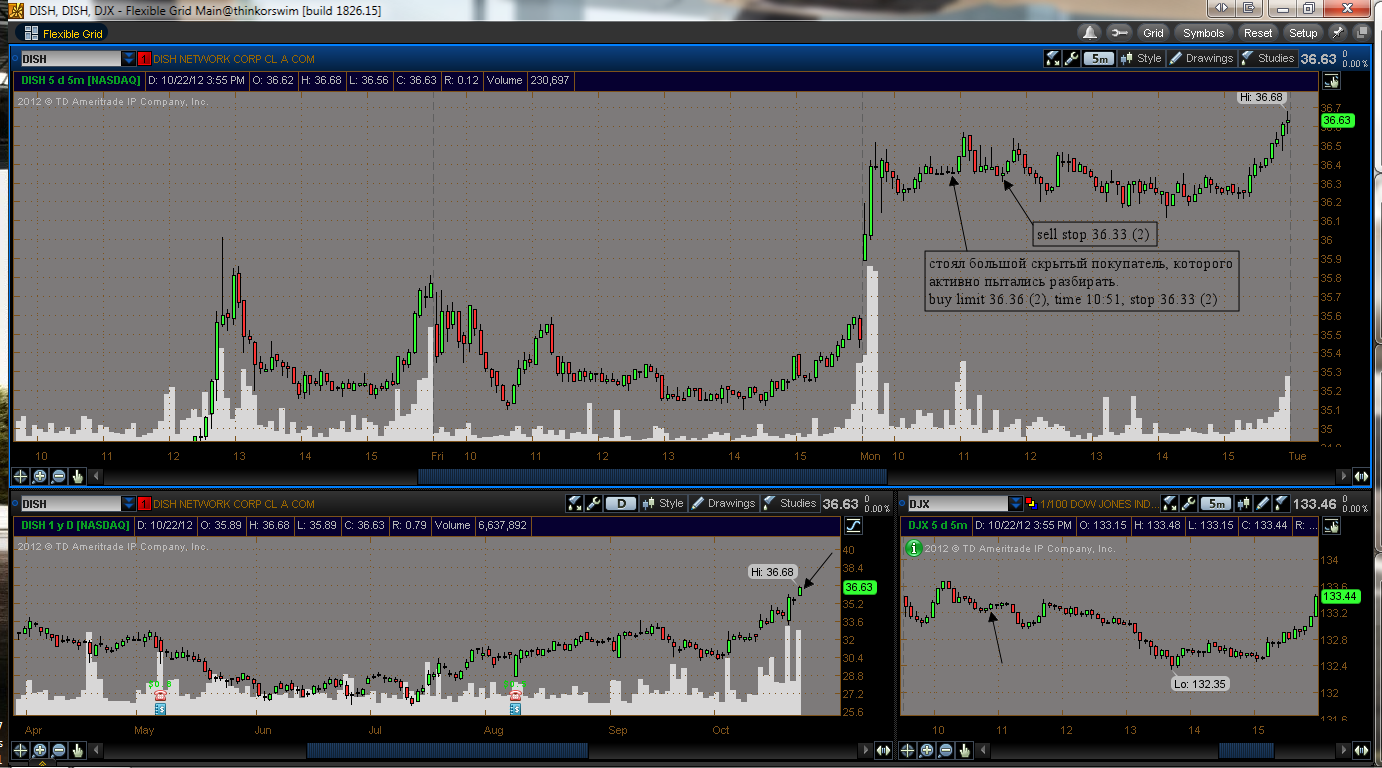
Task: Click the DJX symbol field
Action: pyautogui.click(x=957, y=503)
